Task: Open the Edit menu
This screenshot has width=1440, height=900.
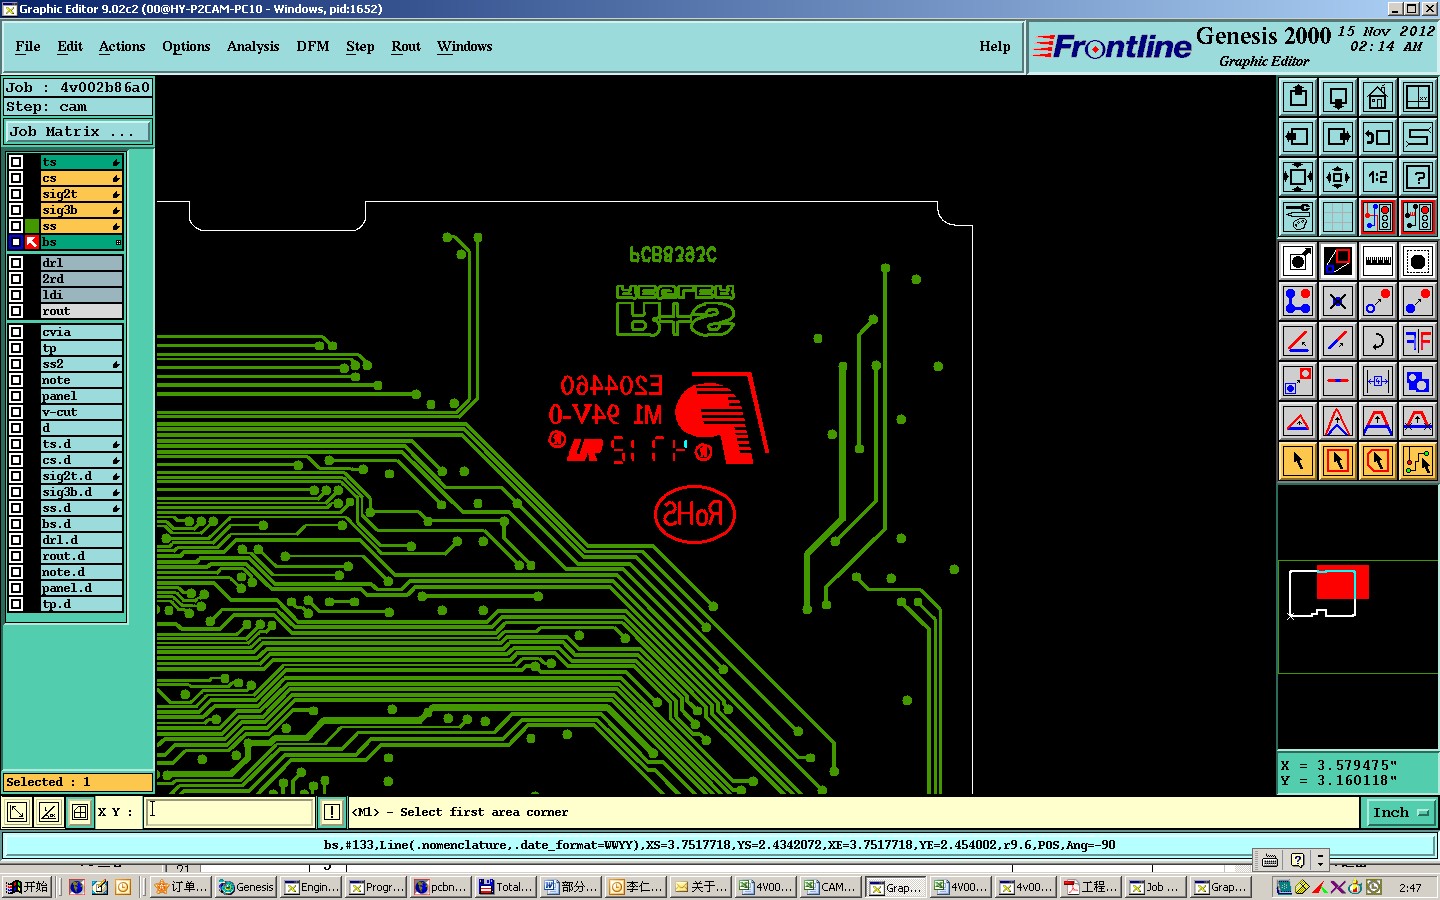Action: (70, 46)
